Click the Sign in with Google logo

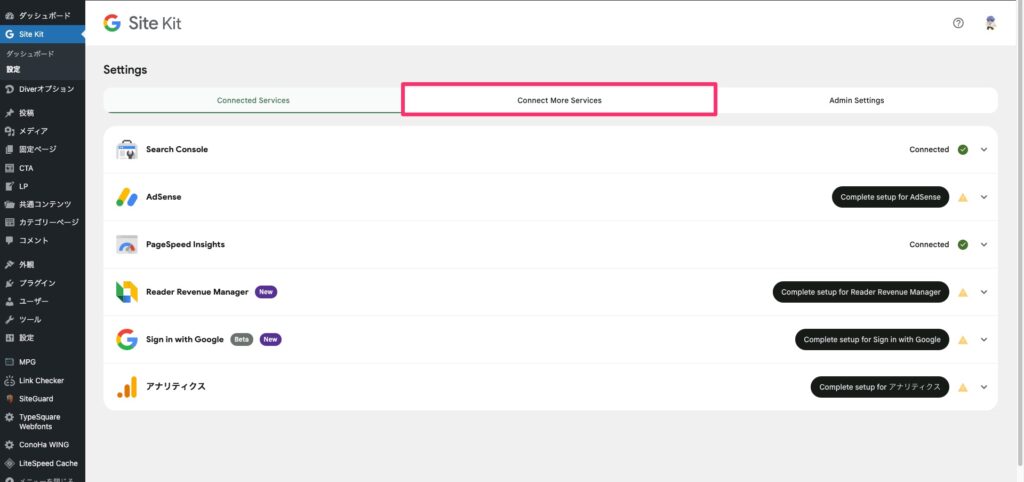[126, 340]
